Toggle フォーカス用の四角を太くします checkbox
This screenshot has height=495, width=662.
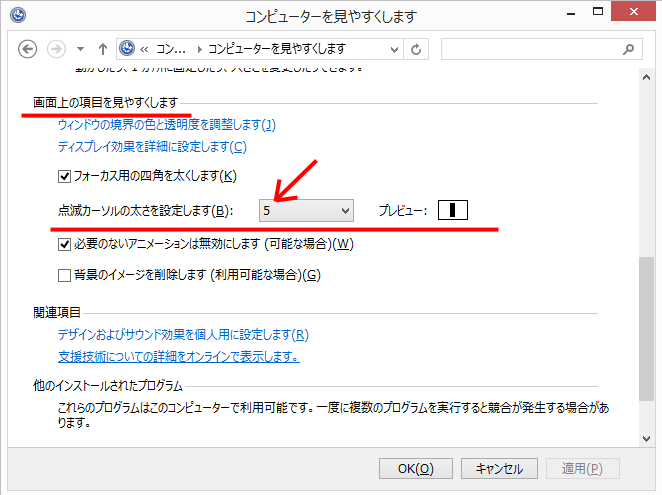tap(66, 177)
